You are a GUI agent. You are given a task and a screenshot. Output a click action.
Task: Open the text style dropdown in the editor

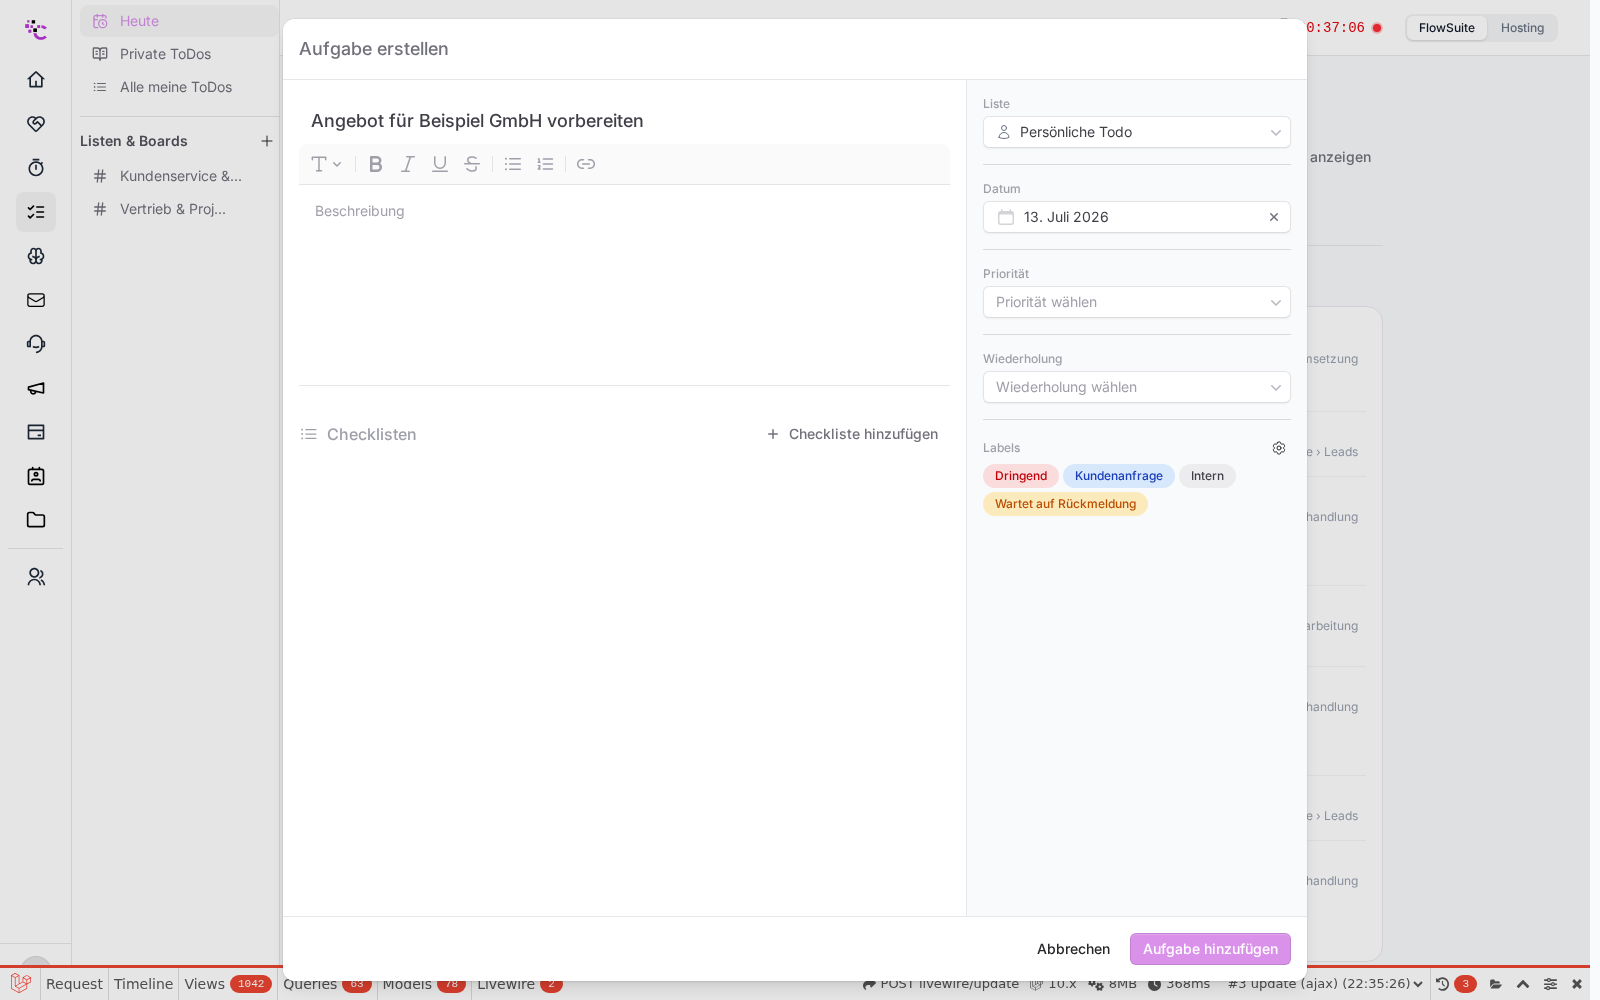(326, 164)
